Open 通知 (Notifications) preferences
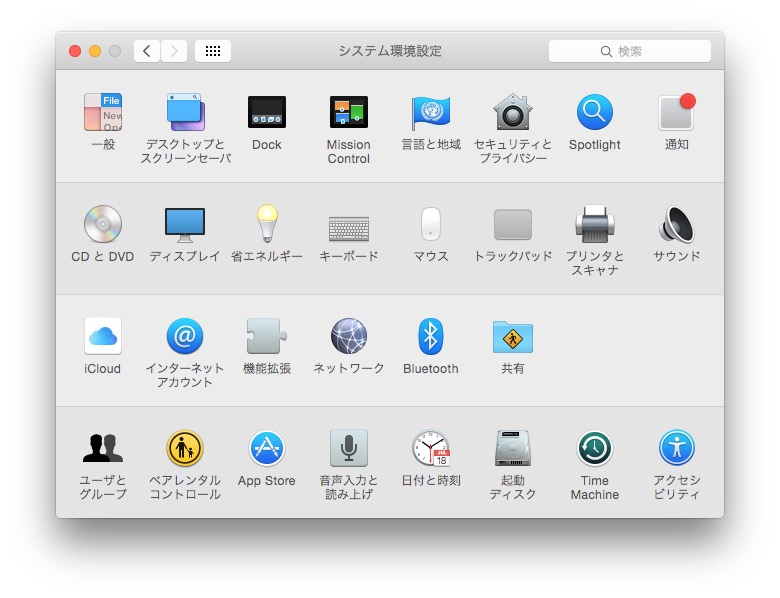 [x=677, y=112]
